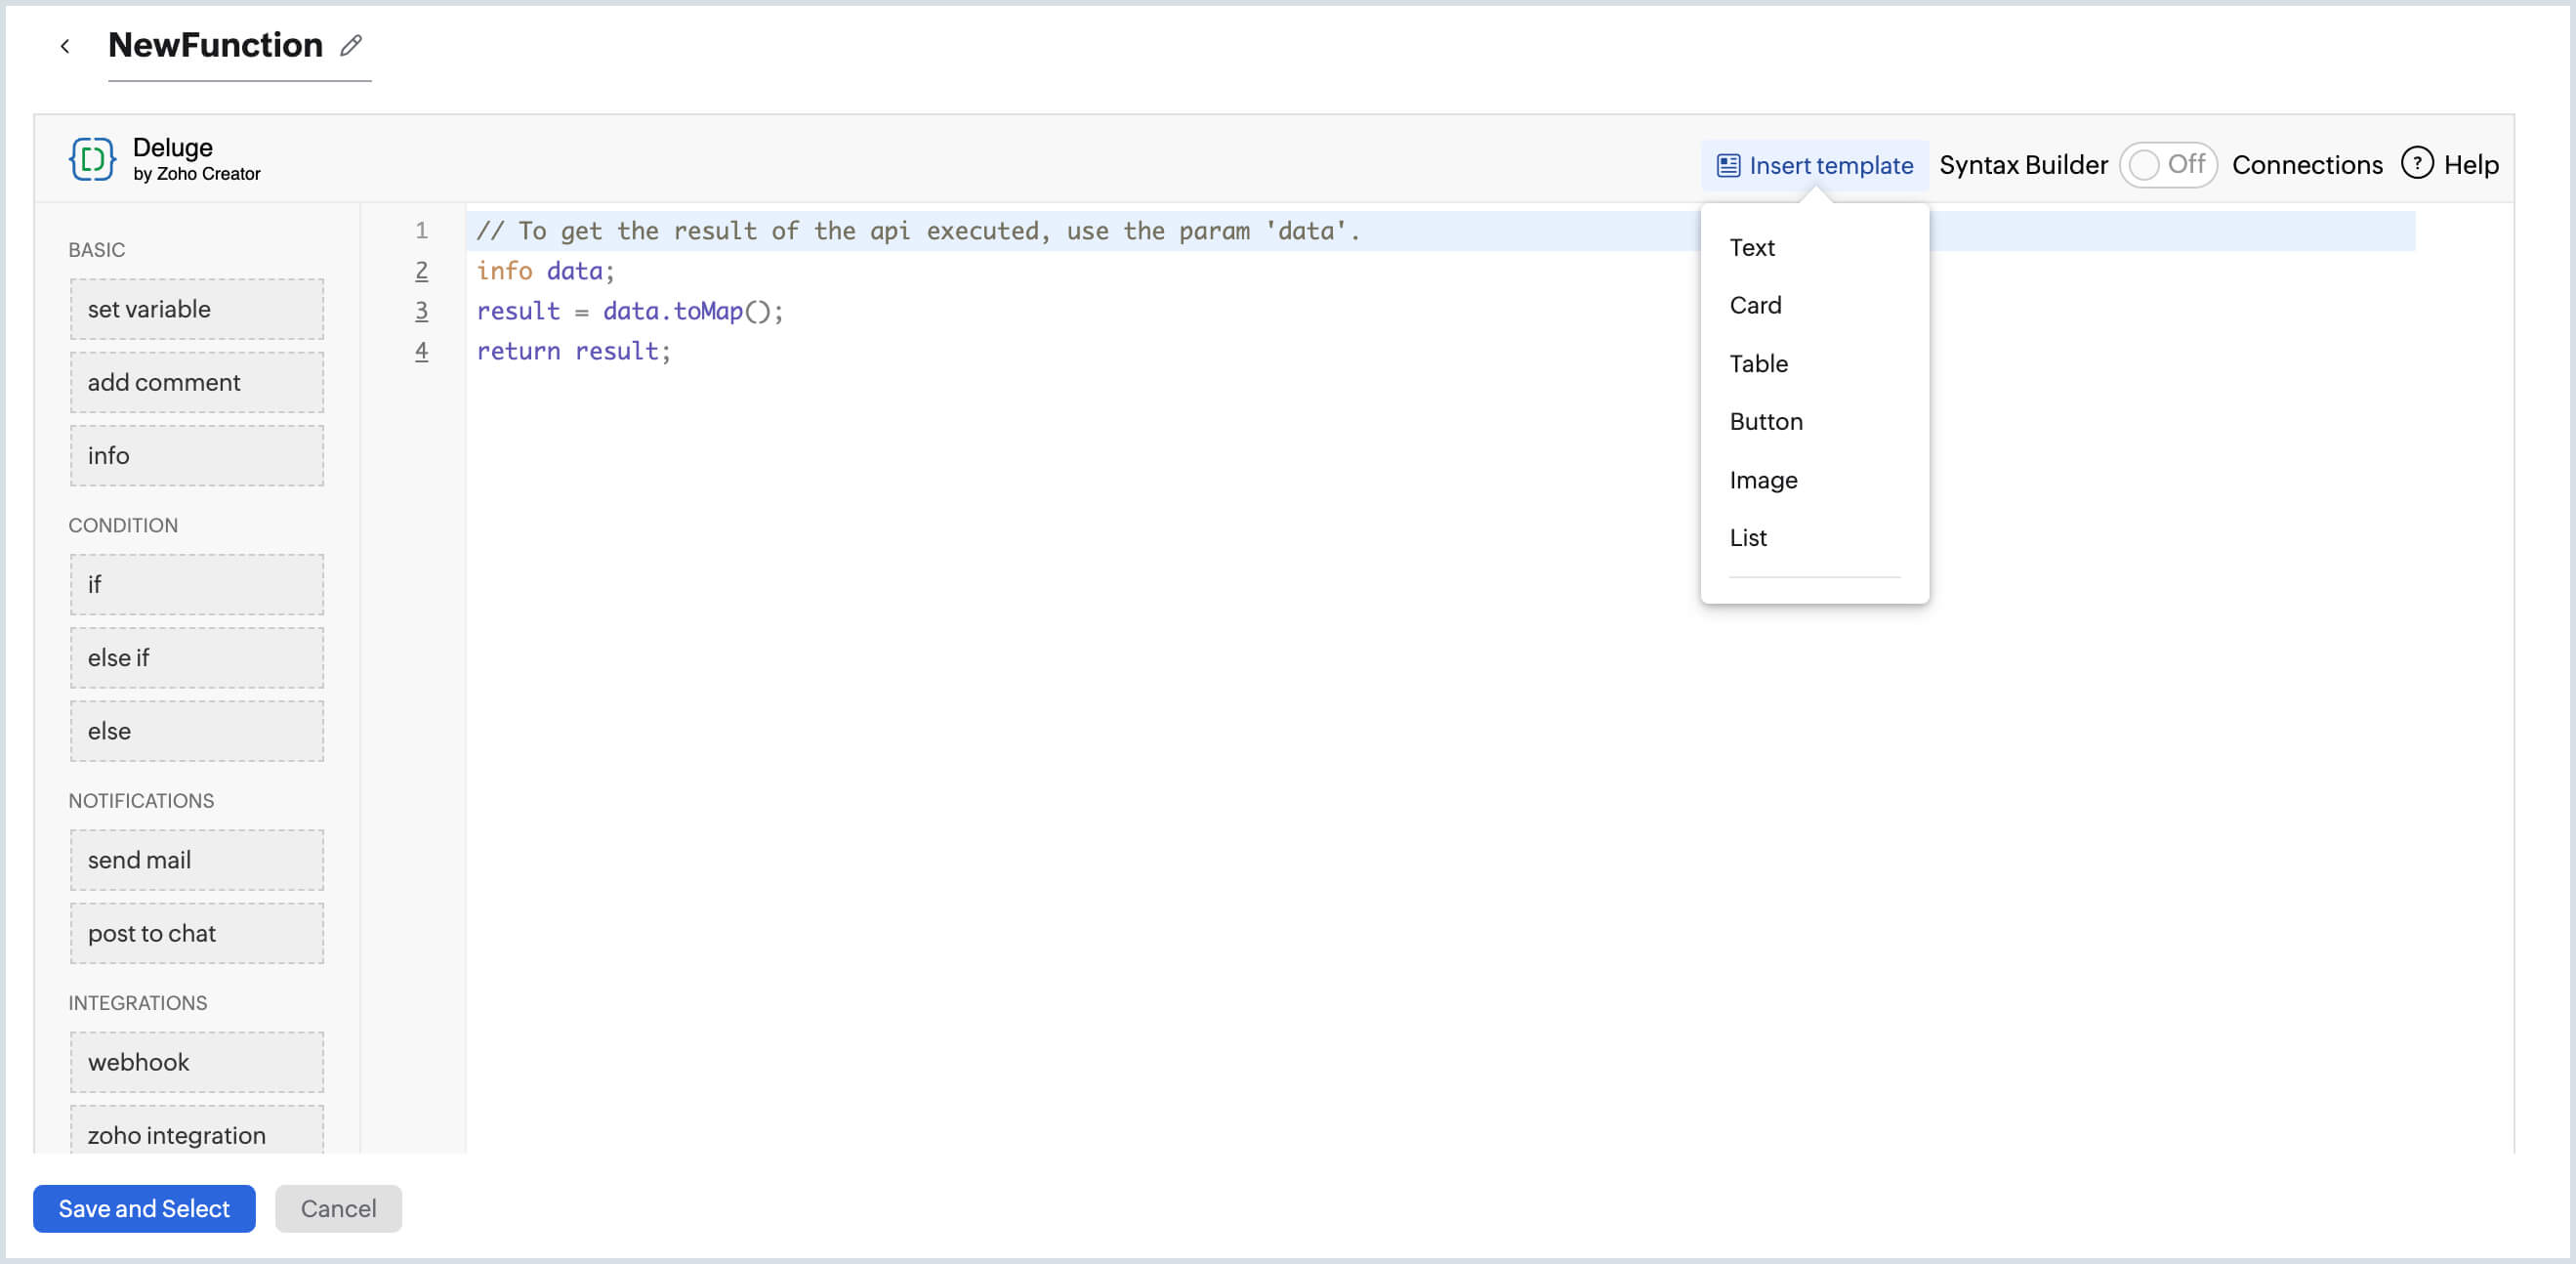Viewport: 2576px width, 1264px height.
Task: Expand the Card template option
Action: 1755,304
